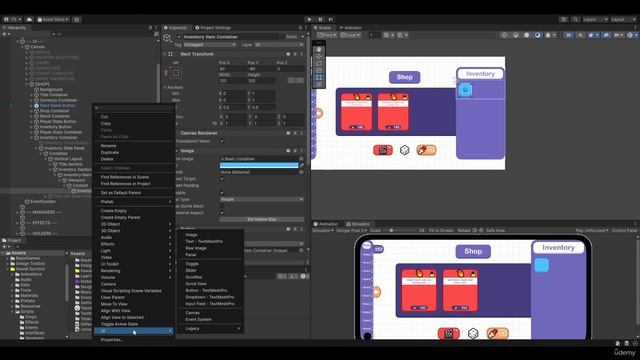Toggle the Cull Transparent Mesh checkbox
Screen dimensions: 640x360
coord(222,141)
